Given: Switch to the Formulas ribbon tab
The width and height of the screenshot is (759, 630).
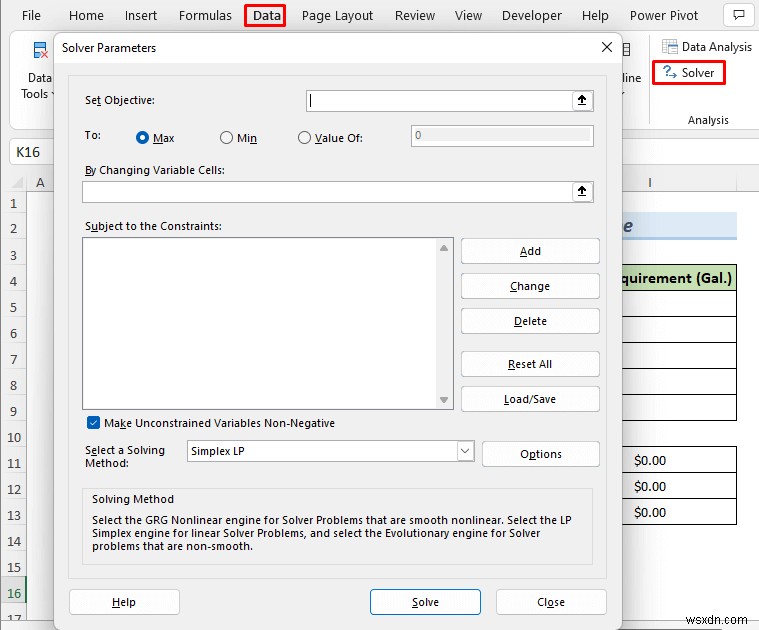Looking at the screenshot, I should coord(205,15).
